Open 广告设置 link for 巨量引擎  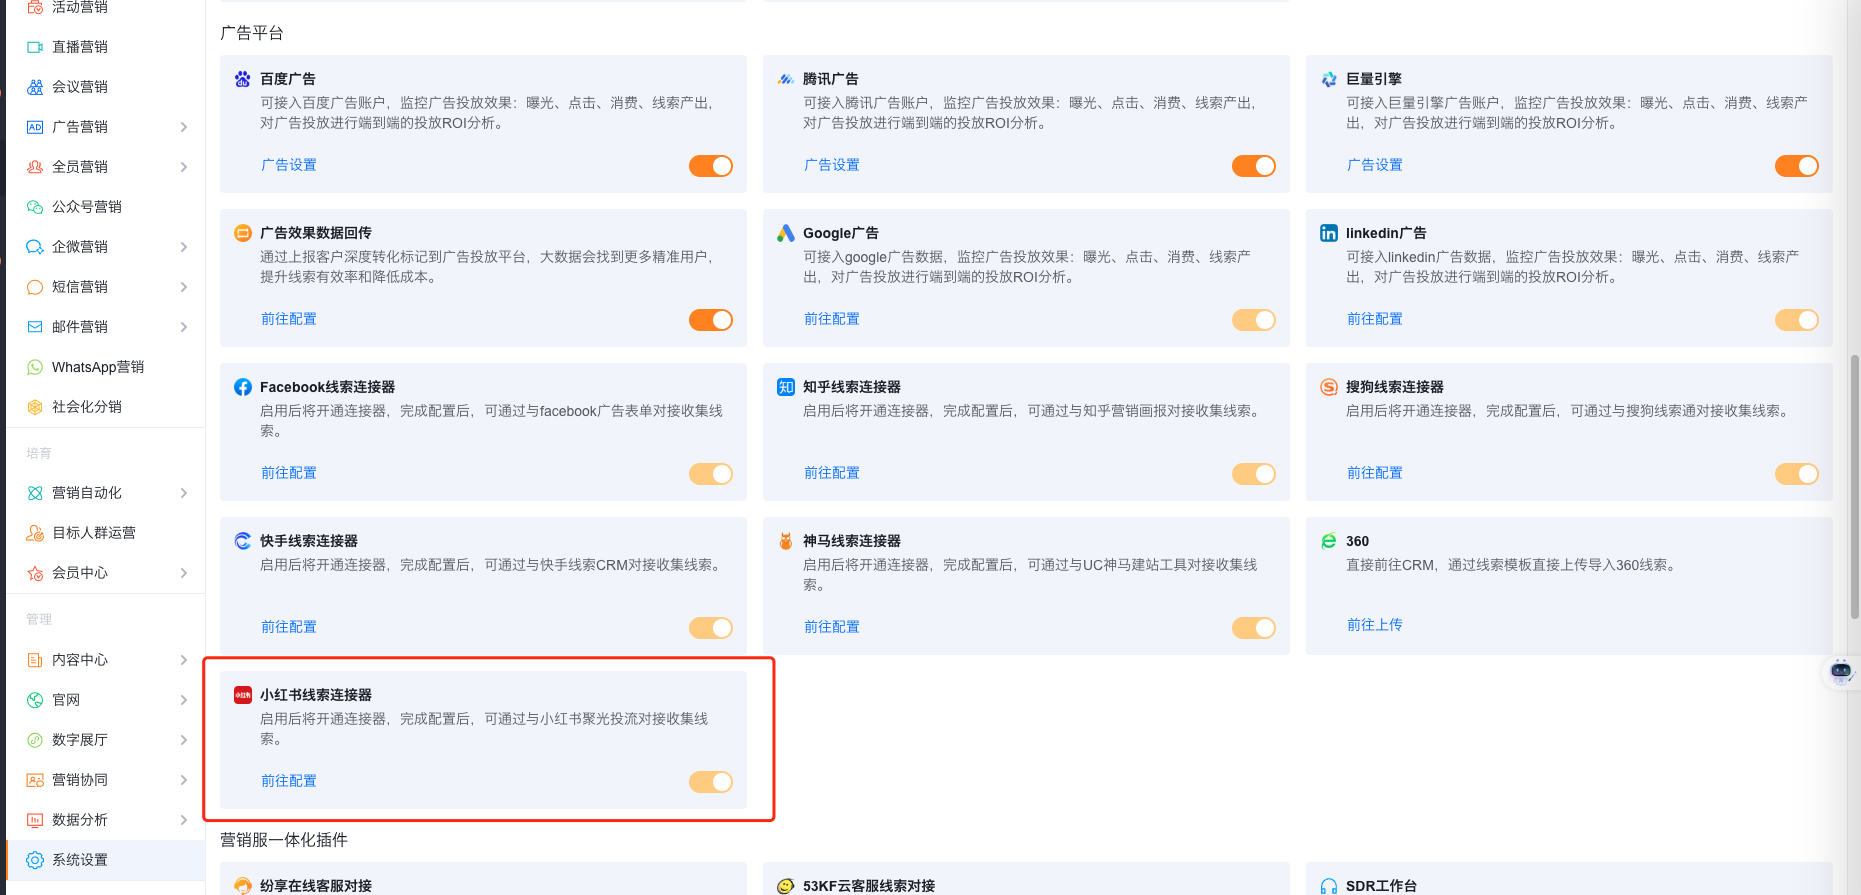pos(1375,165)
